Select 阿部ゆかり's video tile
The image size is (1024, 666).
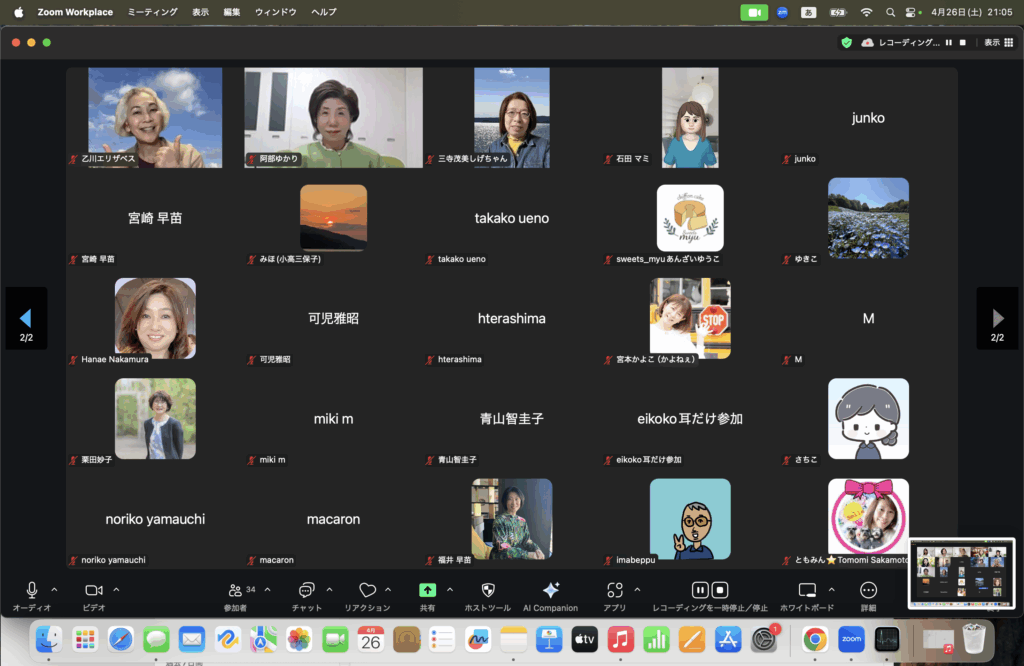[333, 117]
